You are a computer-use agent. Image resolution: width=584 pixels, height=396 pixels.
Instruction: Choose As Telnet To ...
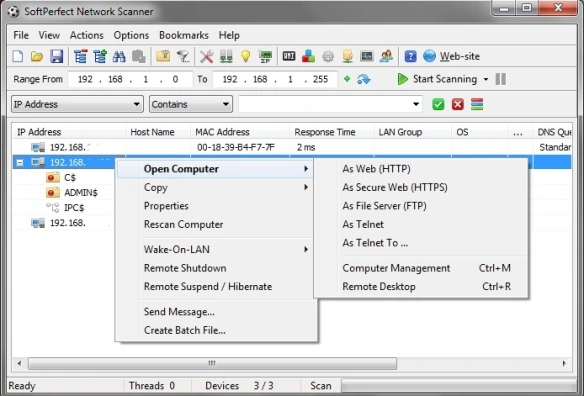(420, 243)
